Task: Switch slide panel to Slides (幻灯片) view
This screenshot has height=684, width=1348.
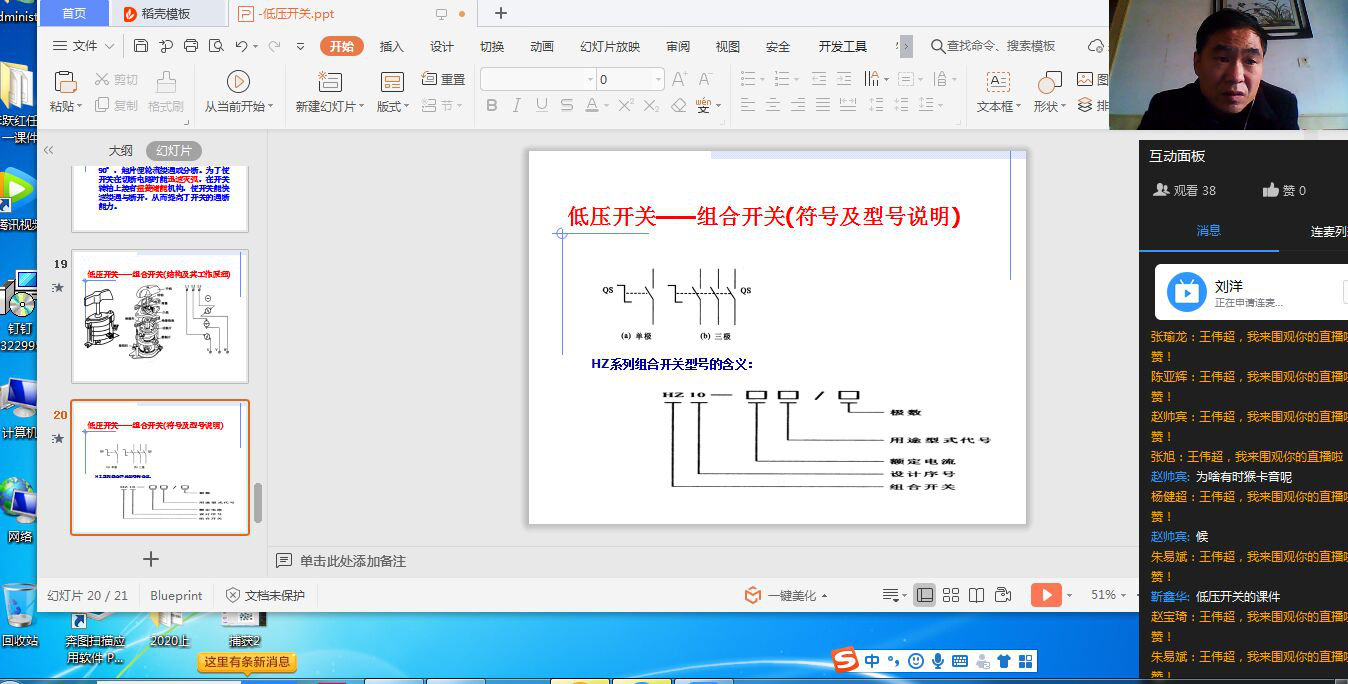Action: 174,151
